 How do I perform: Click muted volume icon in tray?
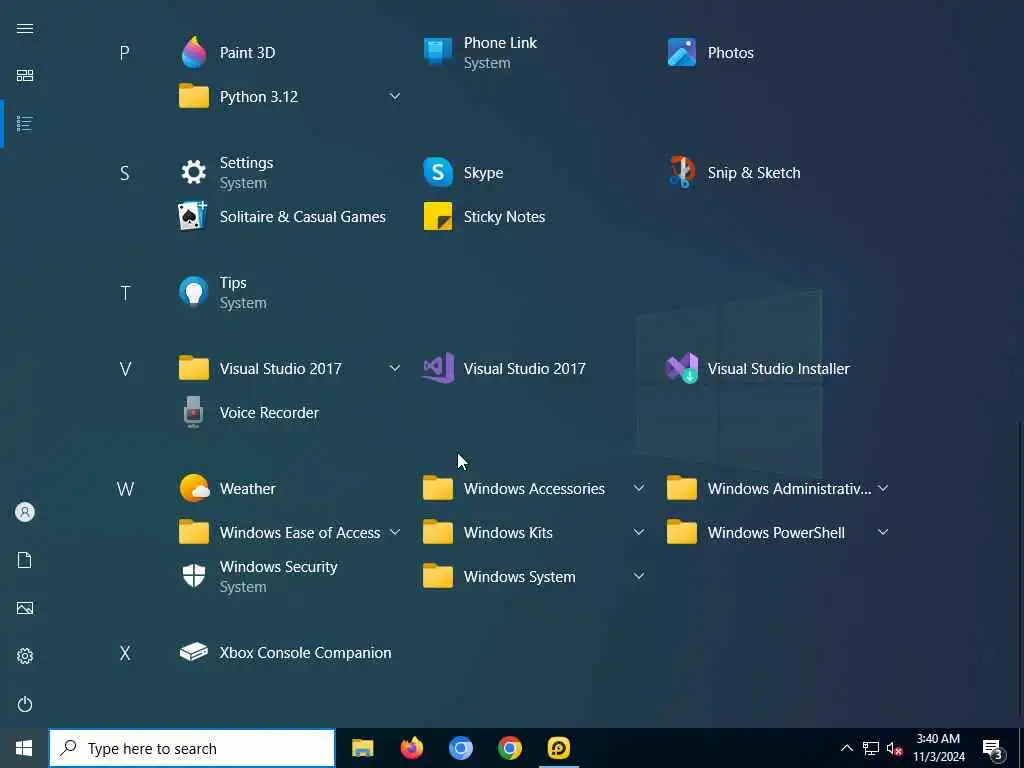[894, 748]
